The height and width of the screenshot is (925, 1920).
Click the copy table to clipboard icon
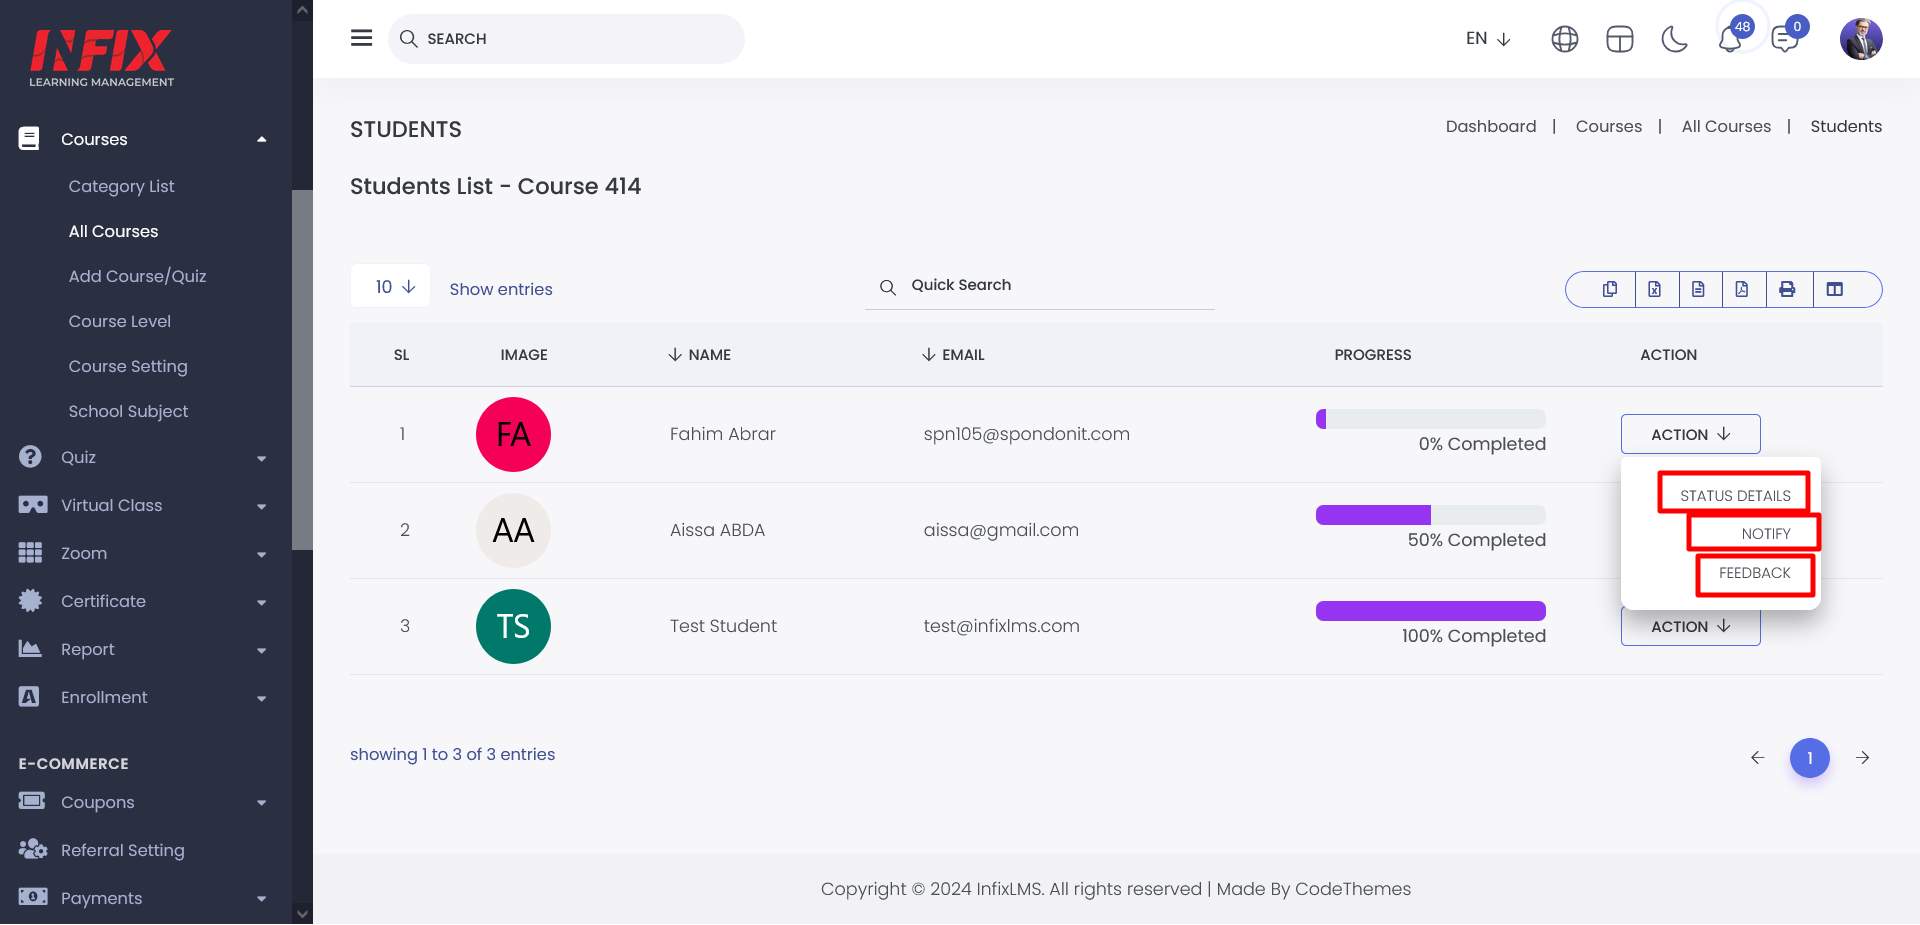pos(1609,289)
